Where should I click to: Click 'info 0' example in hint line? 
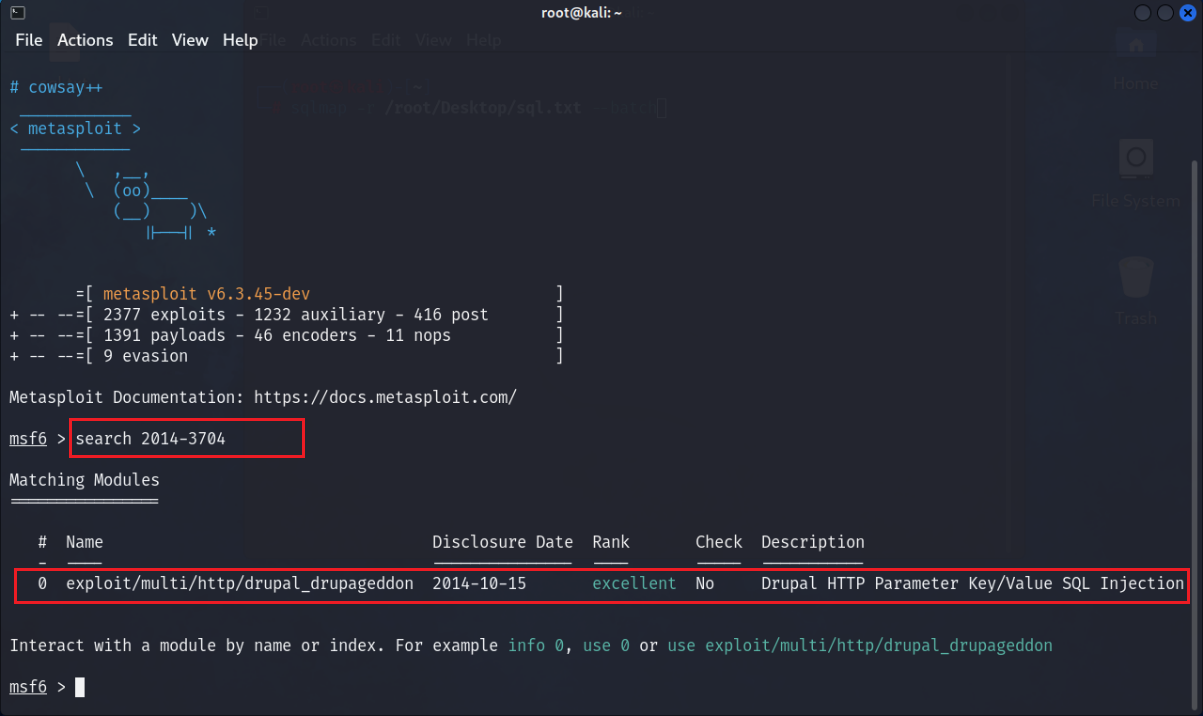tap(536, 645)
